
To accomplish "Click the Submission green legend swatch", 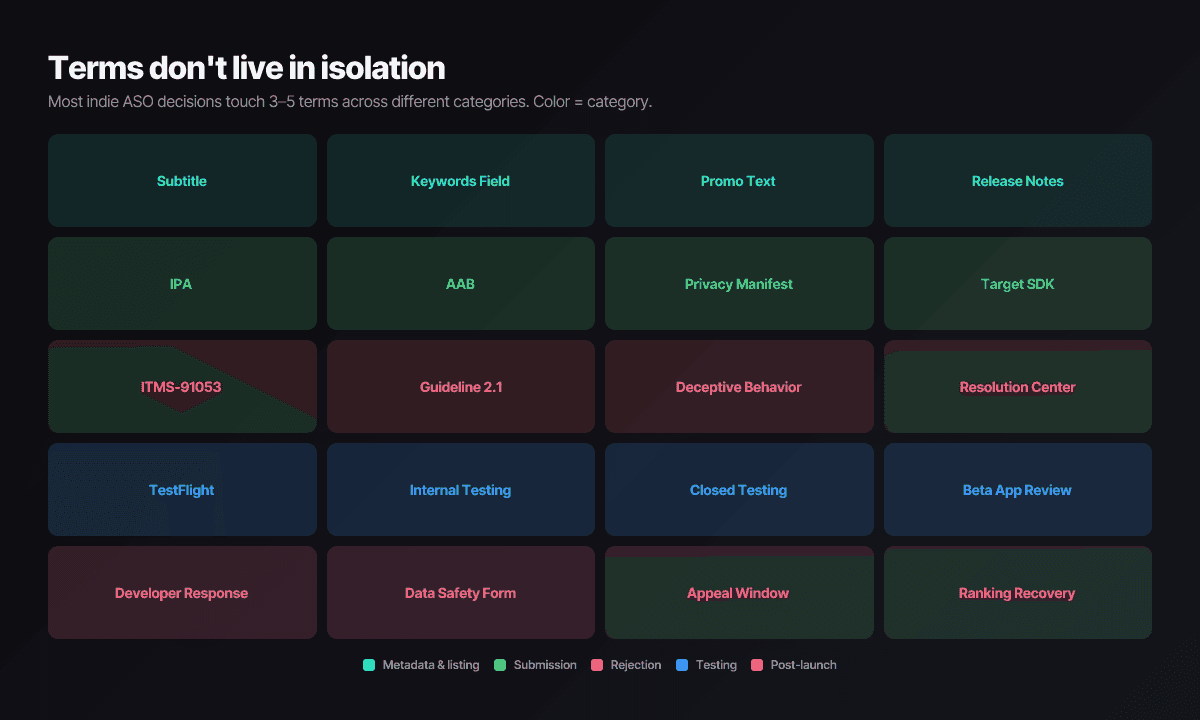I will [x=500, y=665].
